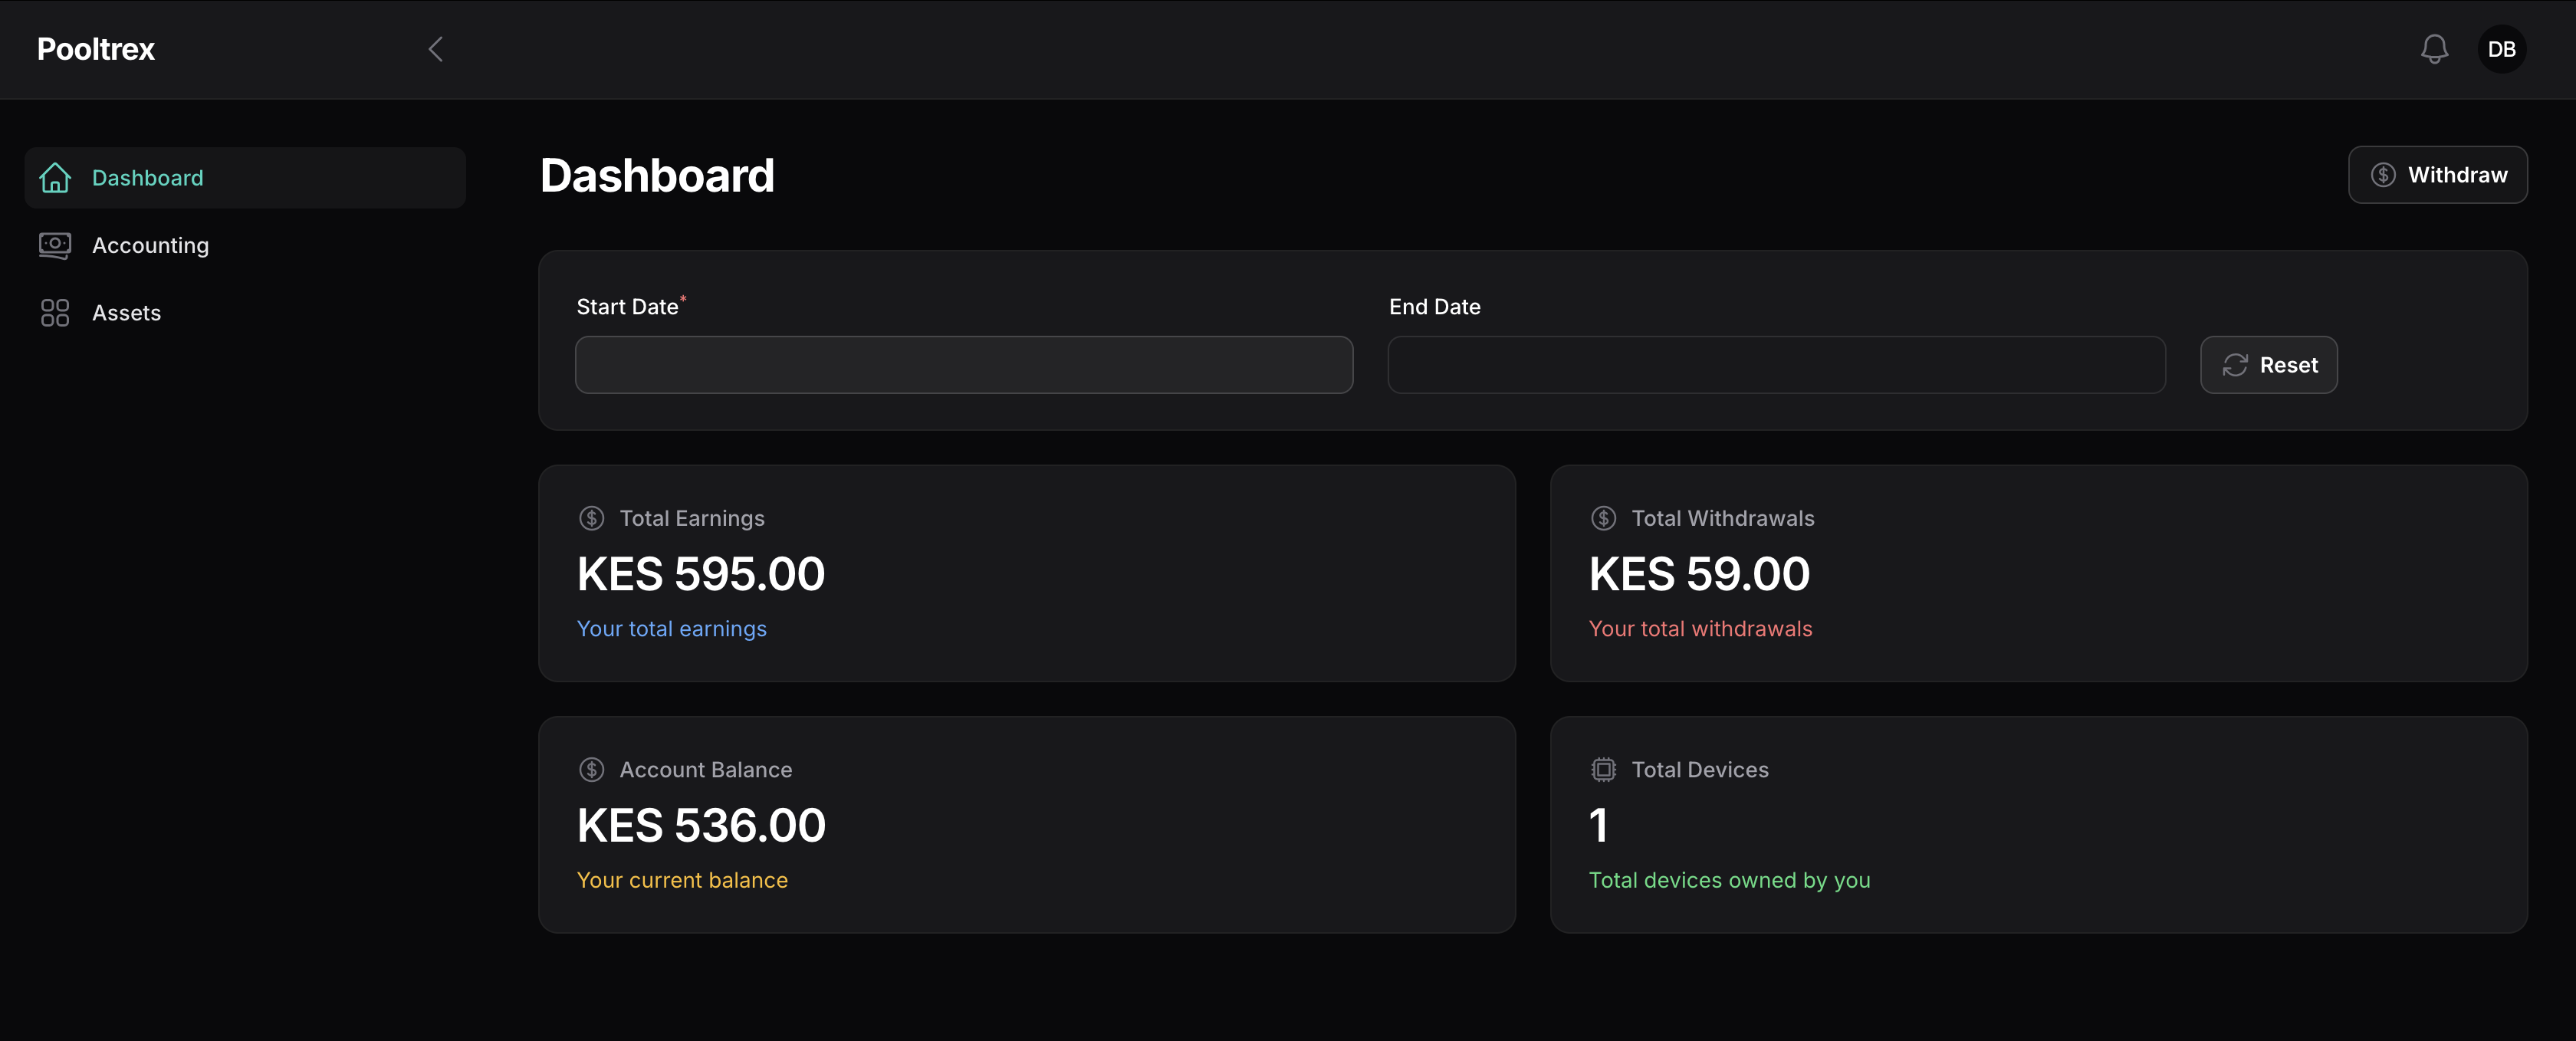Click the Accounting cash icon
The height and width of the screenshot is (1041, 2576).
55,245
